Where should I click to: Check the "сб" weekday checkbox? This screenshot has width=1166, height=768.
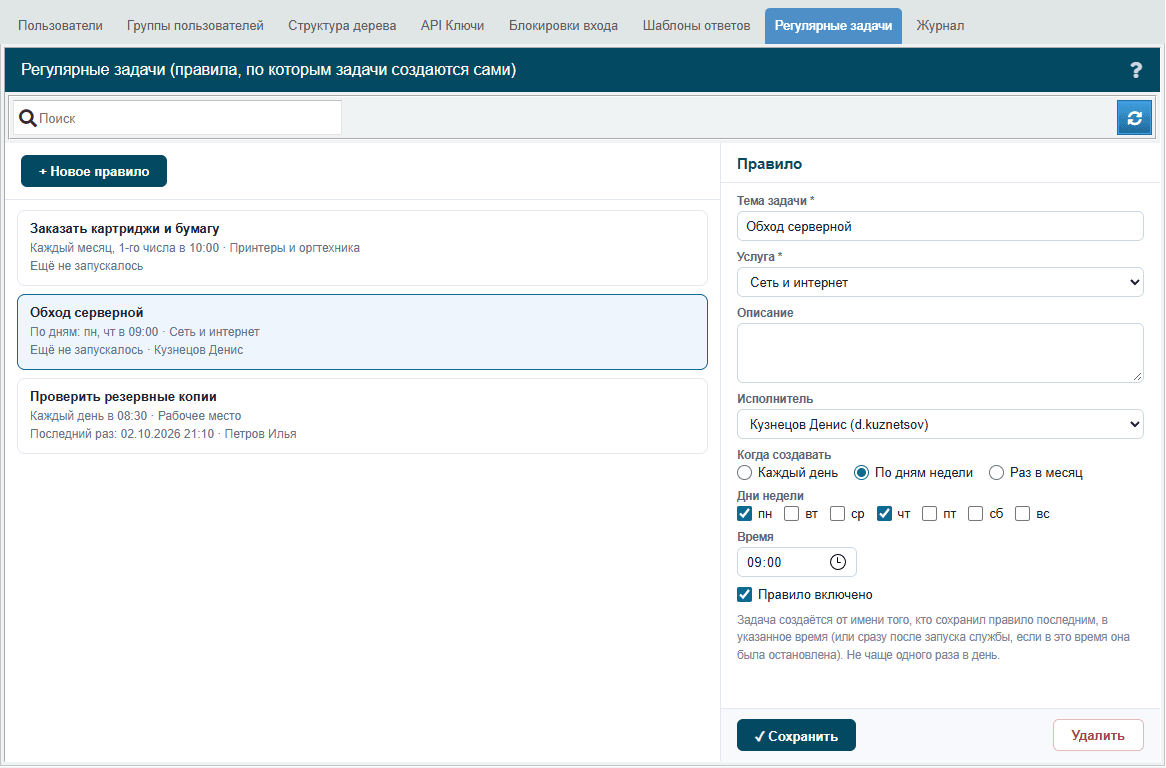click(x=976, y=514)
